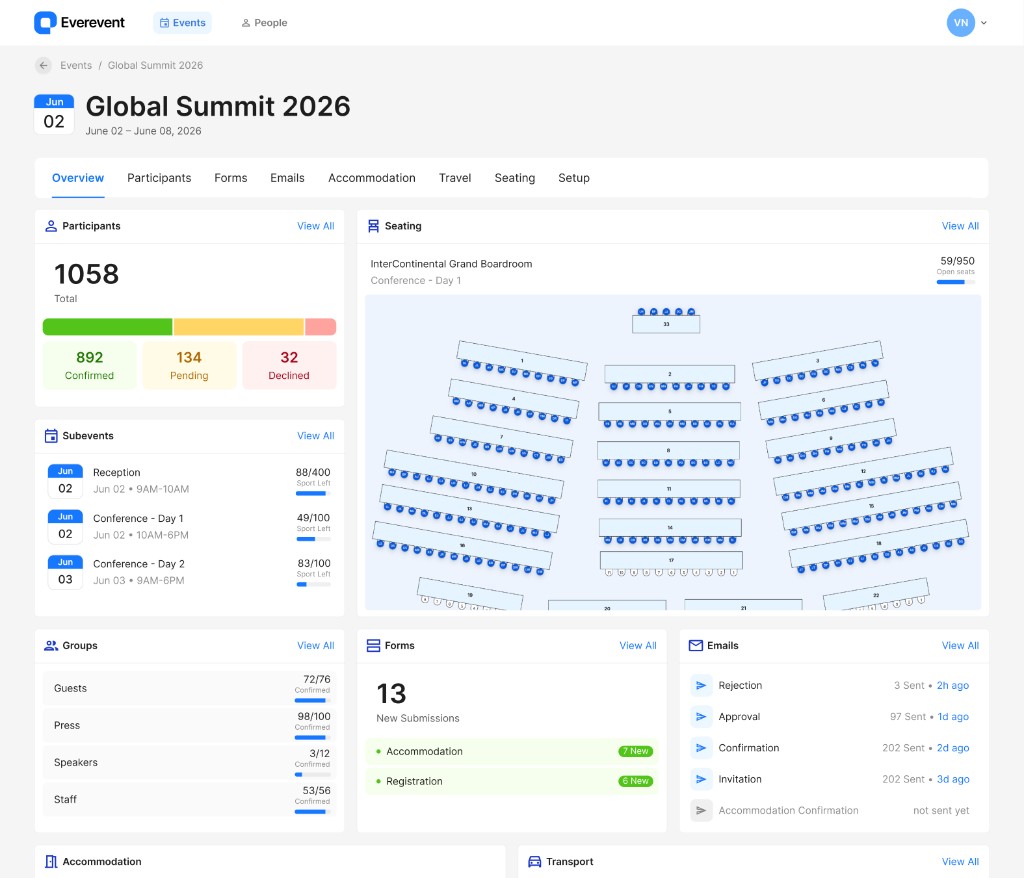Open the Seating tab

[x=514, y=178]
